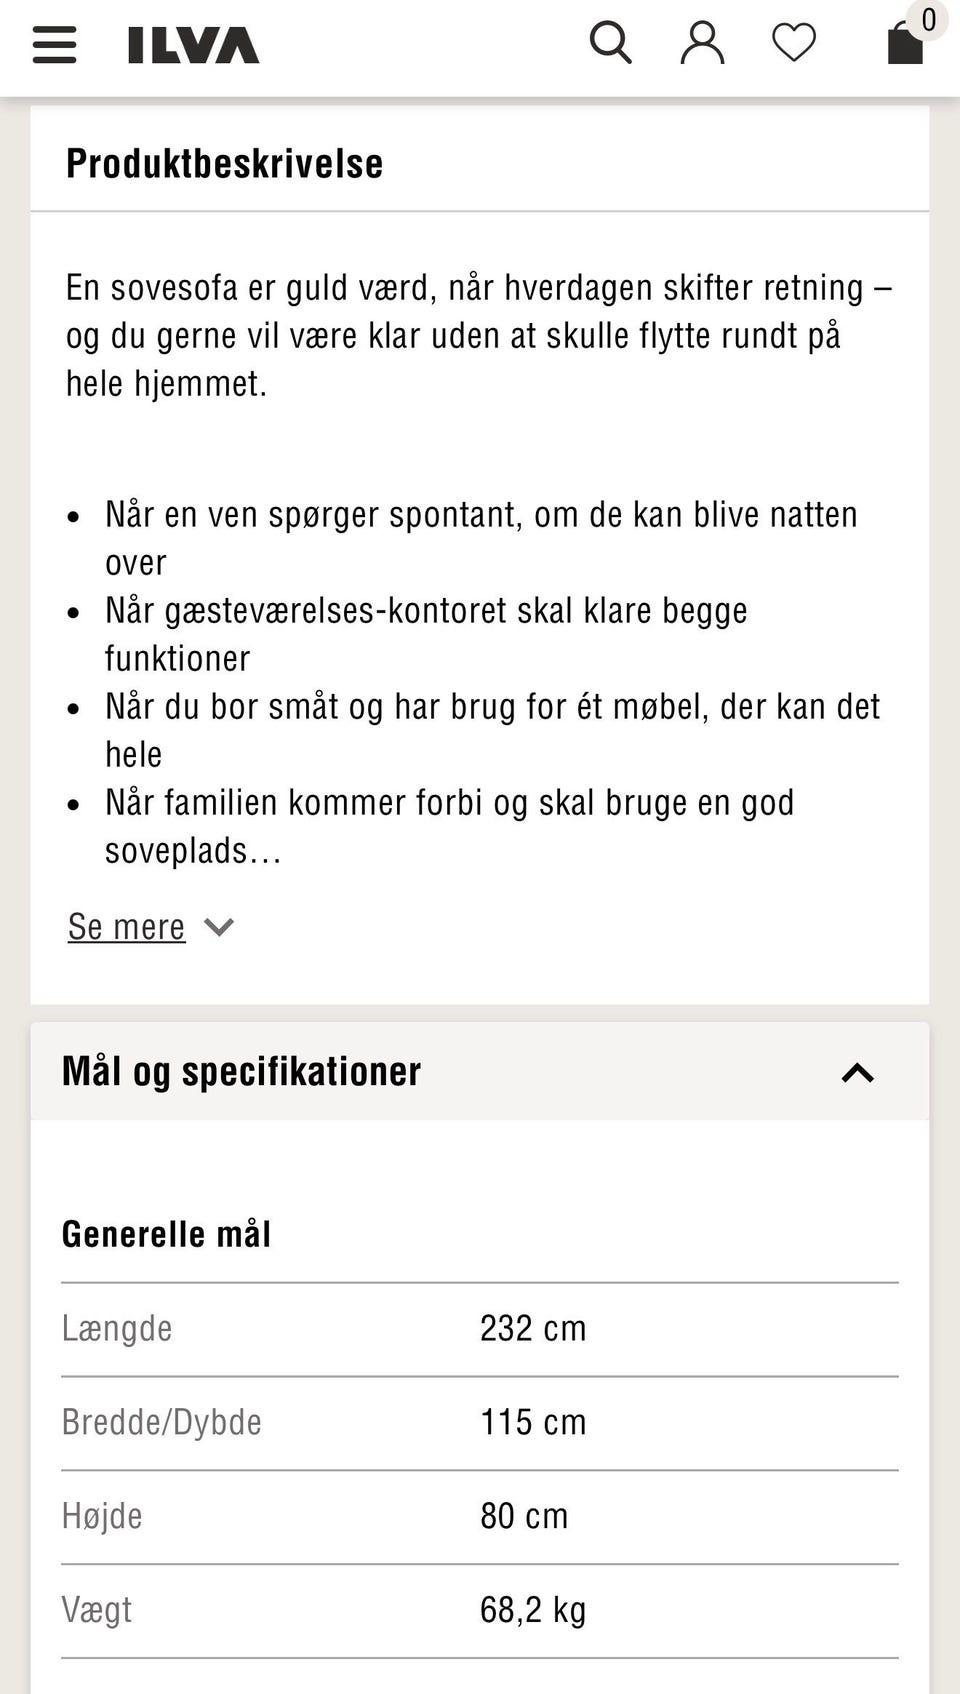The height and width of the screenshot is (1694, 960).
Task: Select the account profile icon
Action: pyautogui.click(x=702, y=44)
